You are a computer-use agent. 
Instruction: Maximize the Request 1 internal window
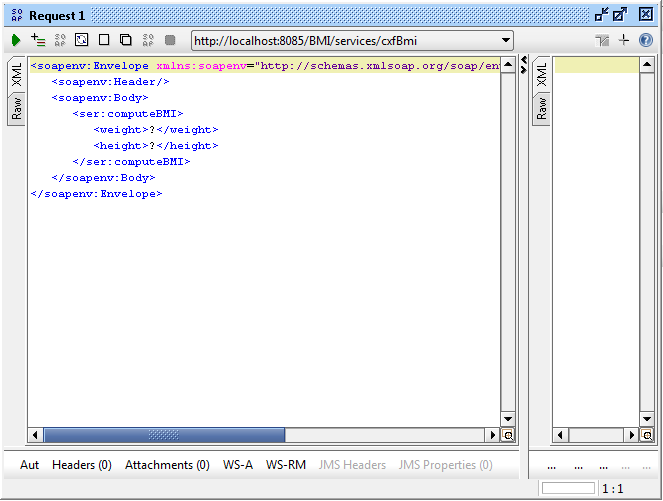pos(620,14)
